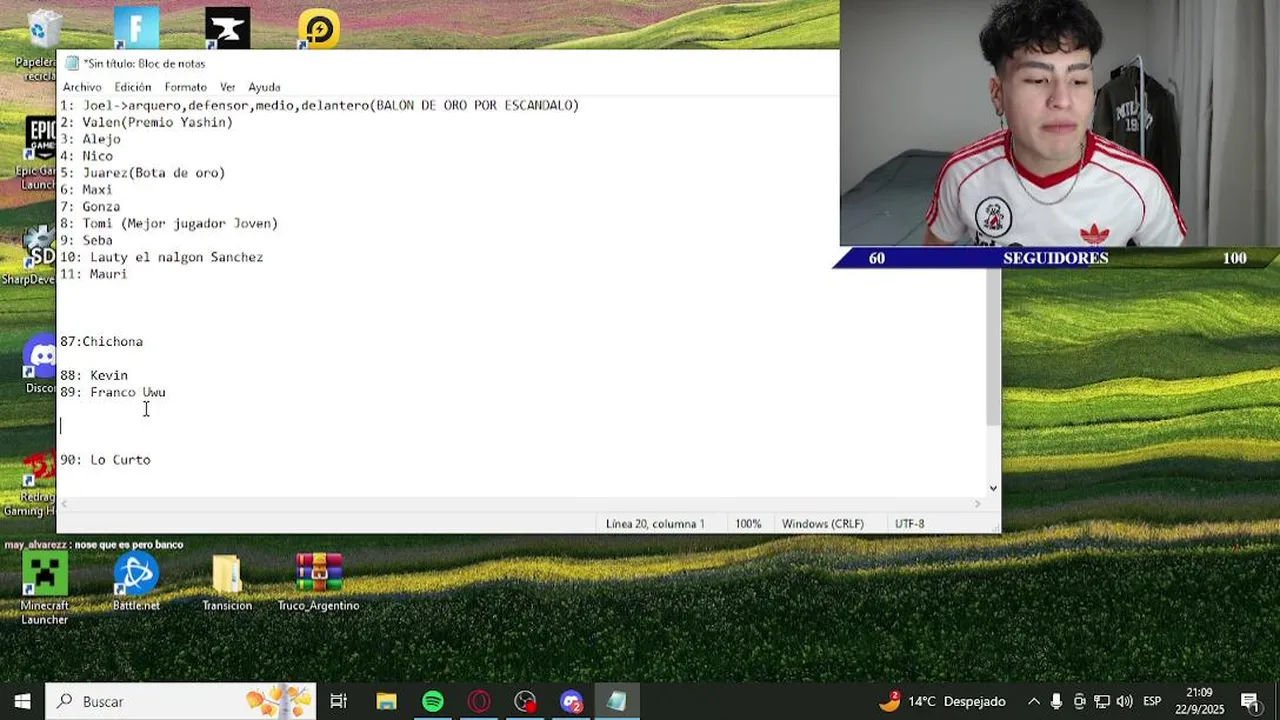Open the 21:09 clock and calendar
This screenshot has height=720, width=1280.
(x=1199, y=701)
